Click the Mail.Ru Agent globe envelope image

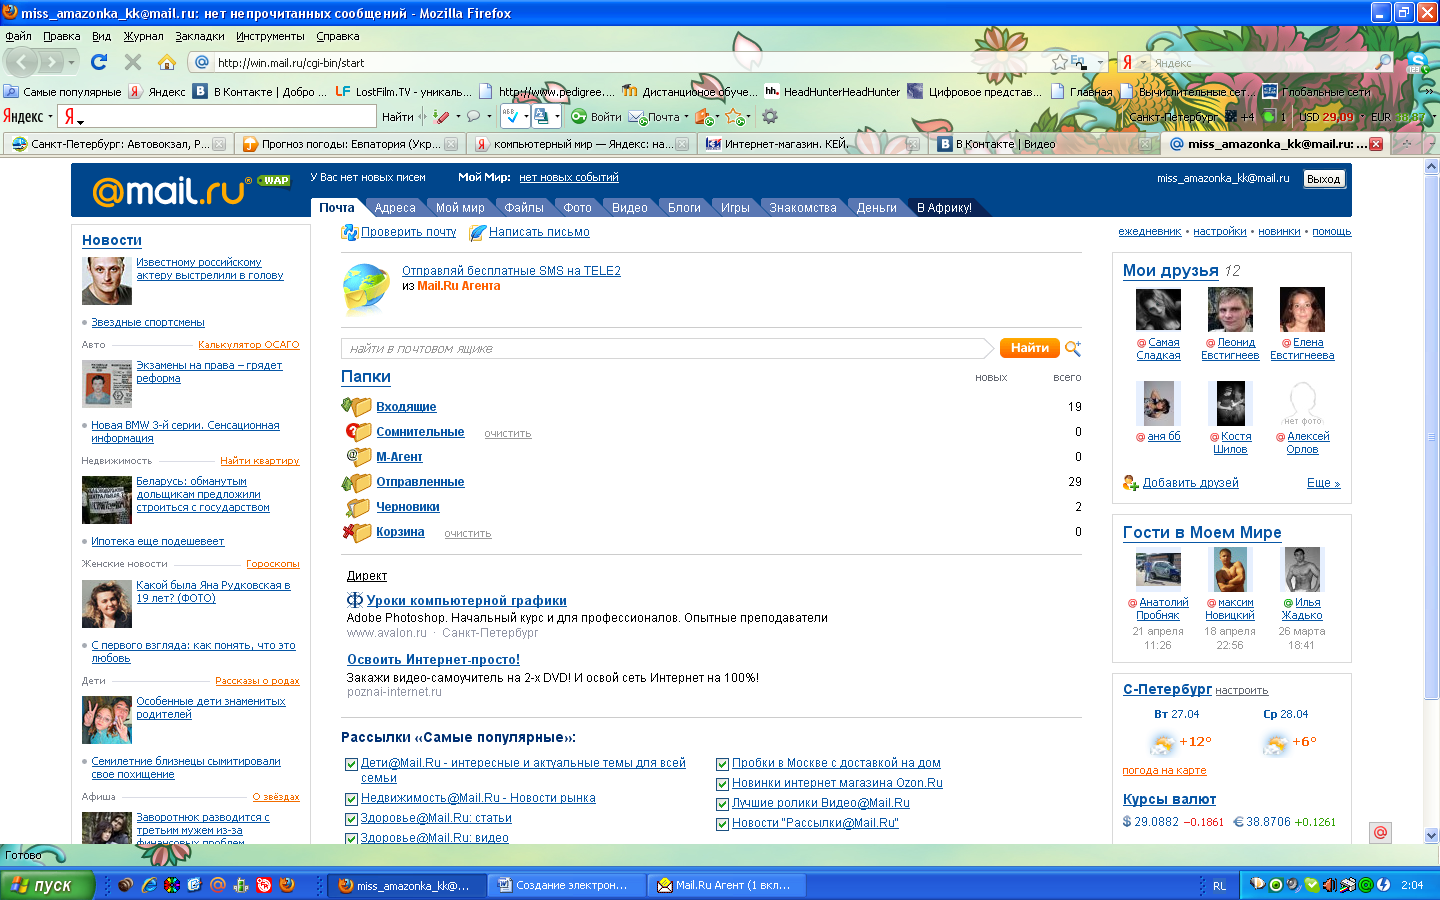366,290
